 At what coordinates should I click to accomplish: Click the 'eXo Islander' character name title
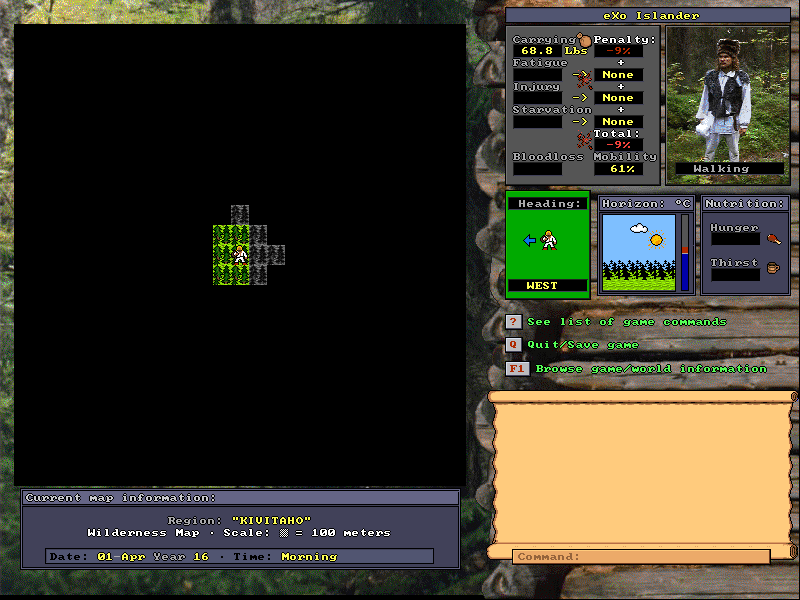point(651,15)
